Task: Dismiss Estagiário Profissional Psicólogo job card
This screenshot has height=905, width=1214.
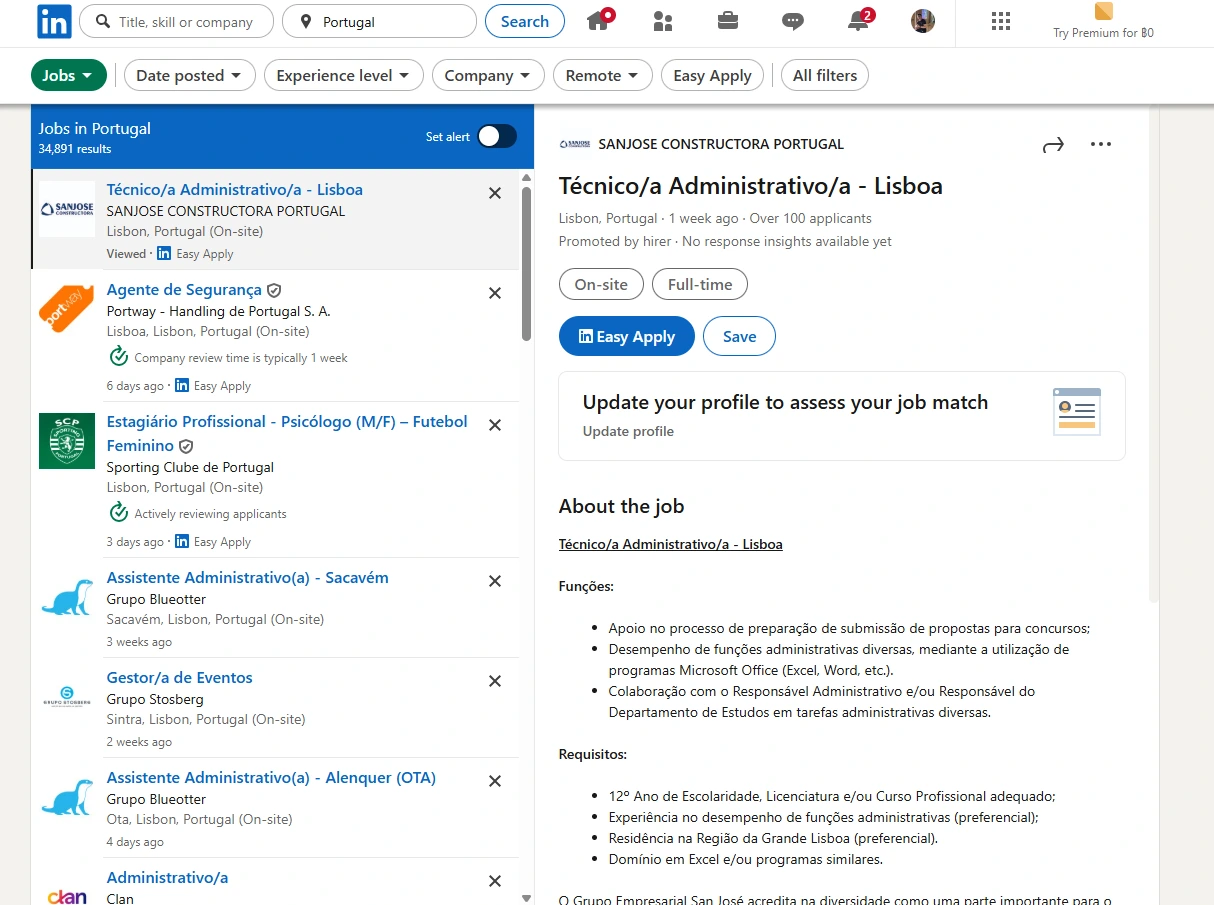Action: coord(495,425)
